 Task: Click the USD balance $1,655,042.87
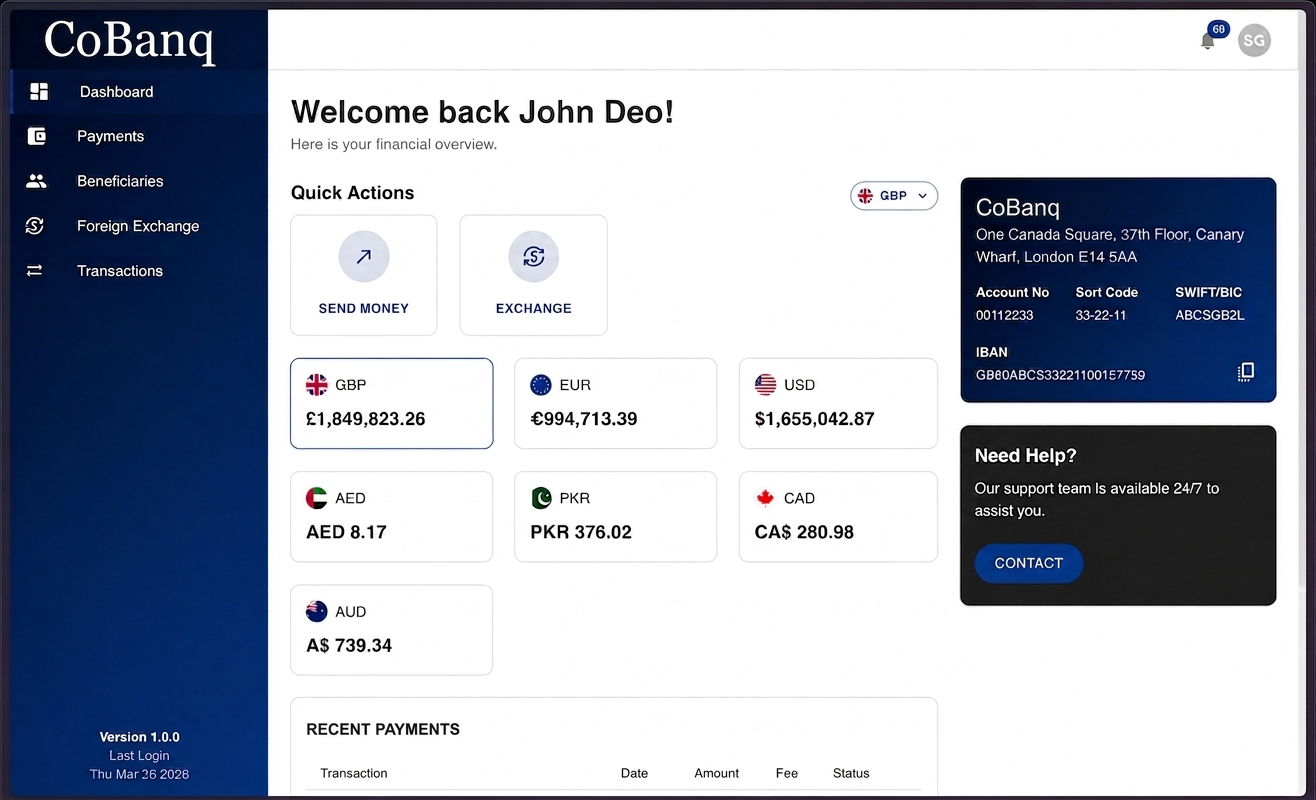(x=815, y=419)
